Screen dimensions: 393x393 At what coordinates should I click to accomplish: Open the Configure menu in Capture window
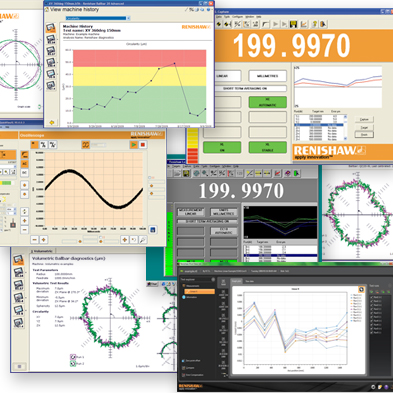click(238, 17)
